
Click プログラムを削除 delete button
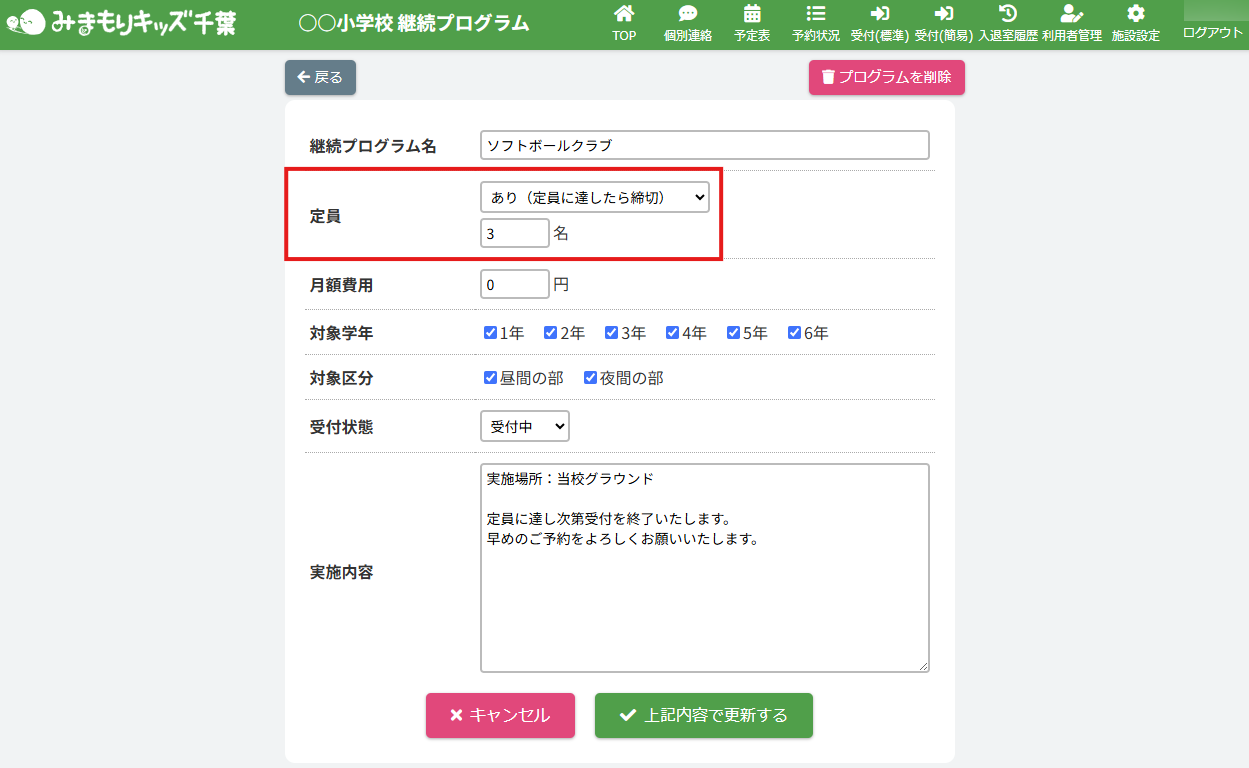click(886, 77)
